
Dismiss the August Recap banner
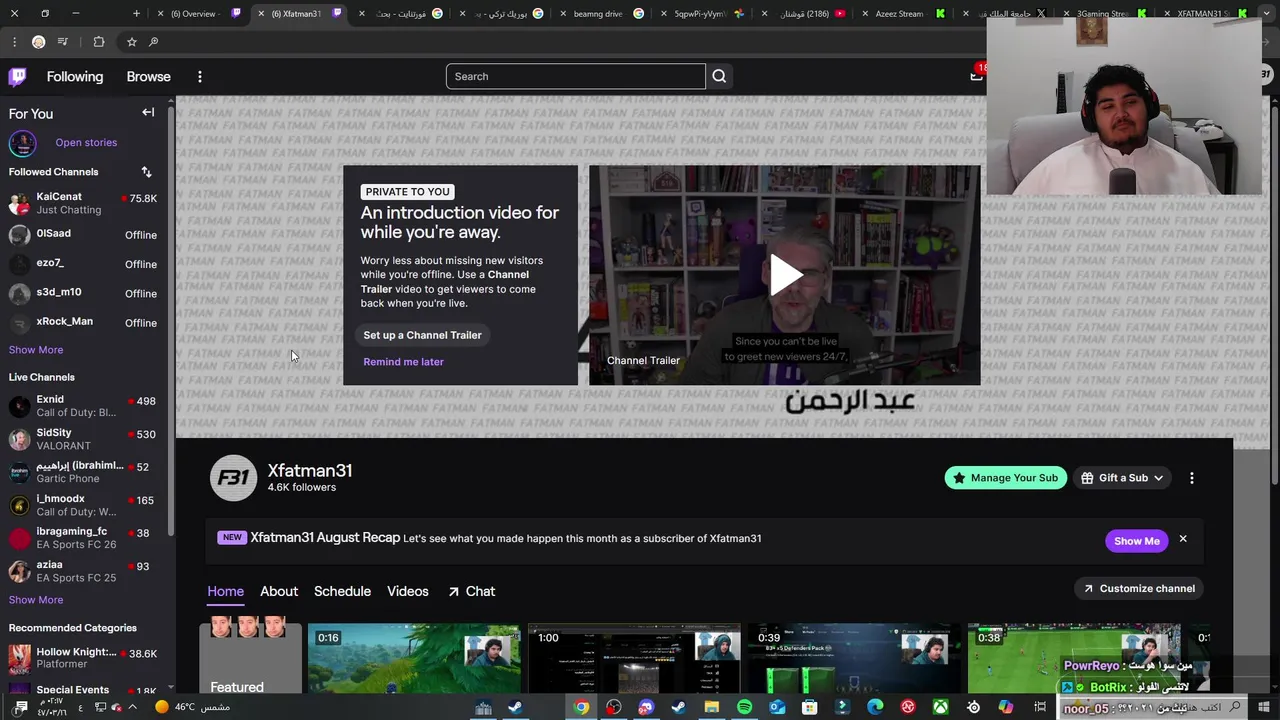(1183, 539)
